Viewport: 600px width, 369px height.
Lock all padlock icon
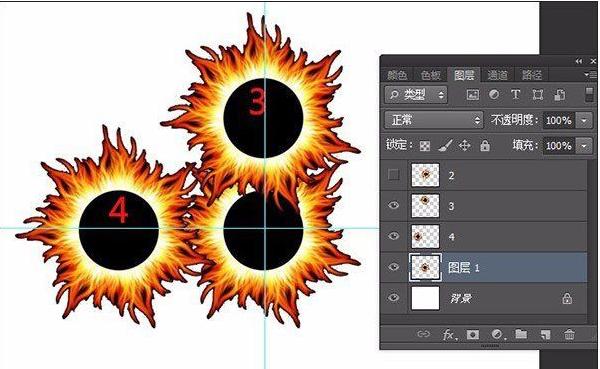485,145
